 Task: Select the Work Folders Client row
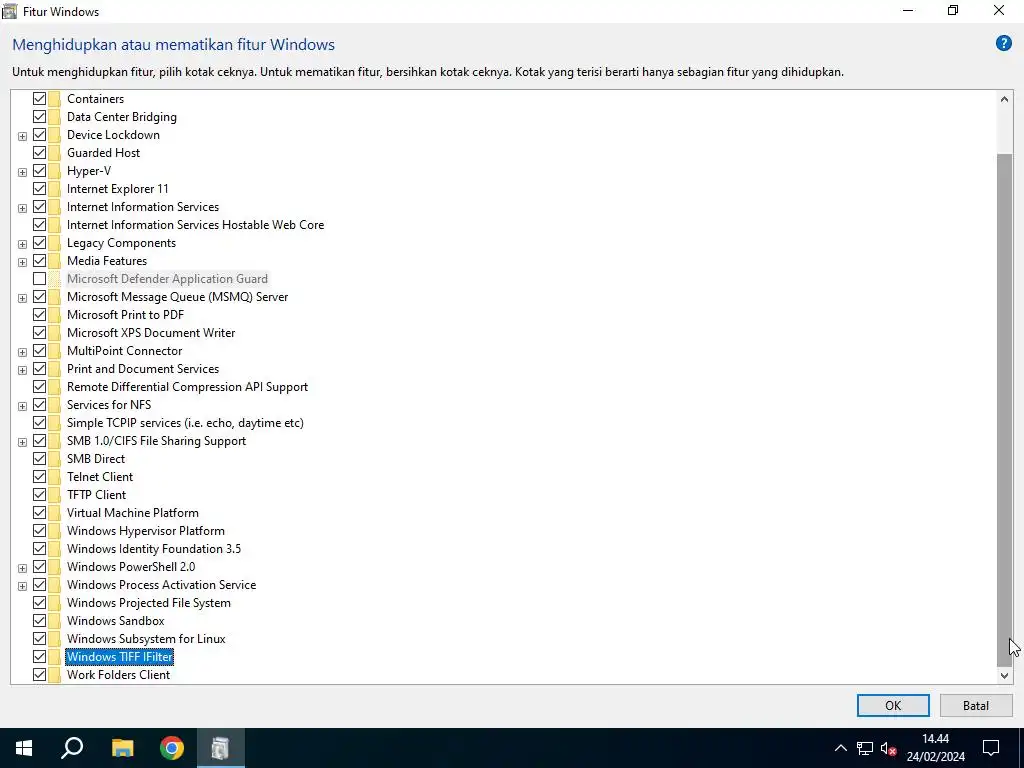tap(118, 675)
